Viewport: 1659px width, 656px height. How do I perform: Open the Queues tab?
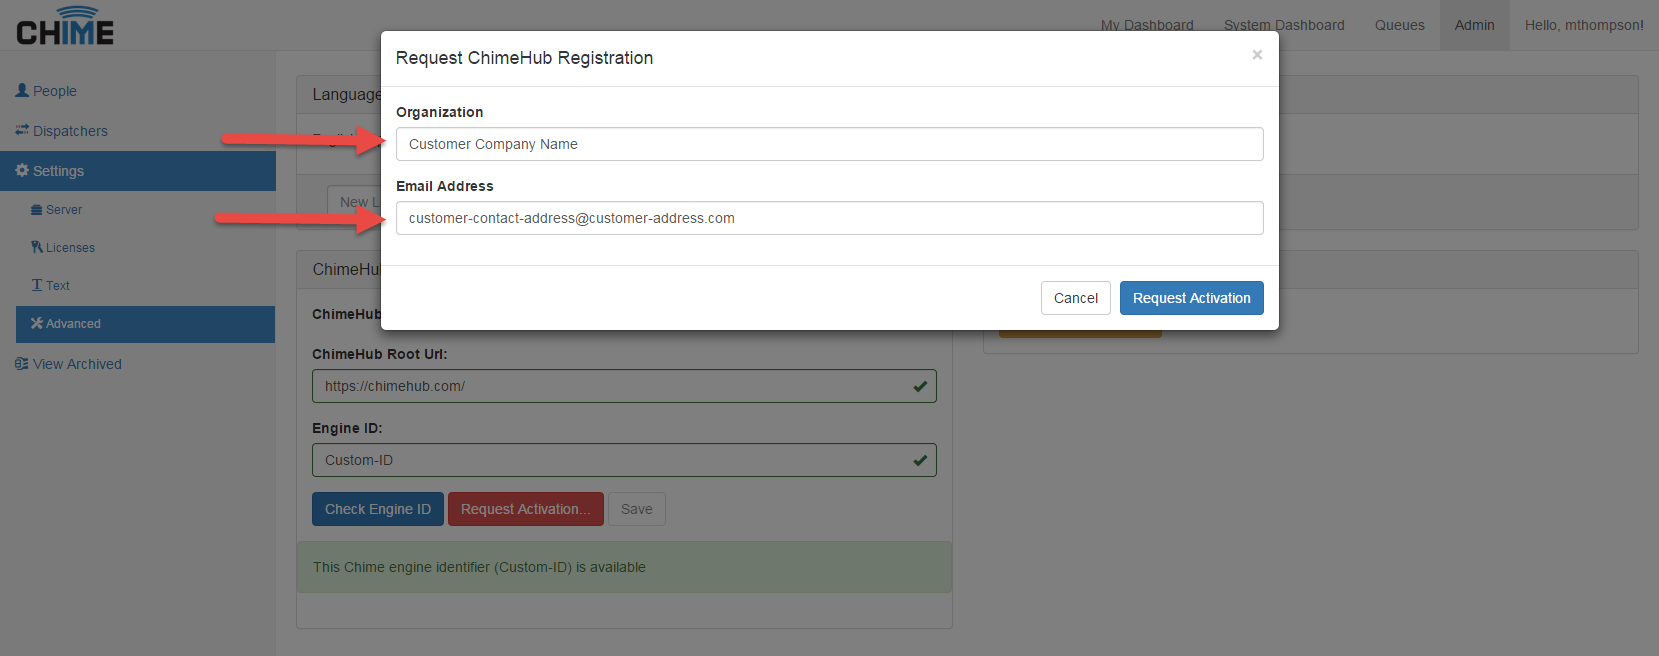click(1399, 25)
